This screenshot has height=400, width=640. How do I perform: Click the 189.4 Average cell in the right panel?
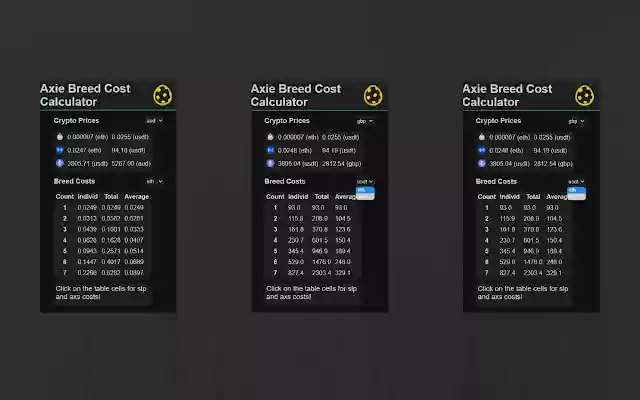554,251
